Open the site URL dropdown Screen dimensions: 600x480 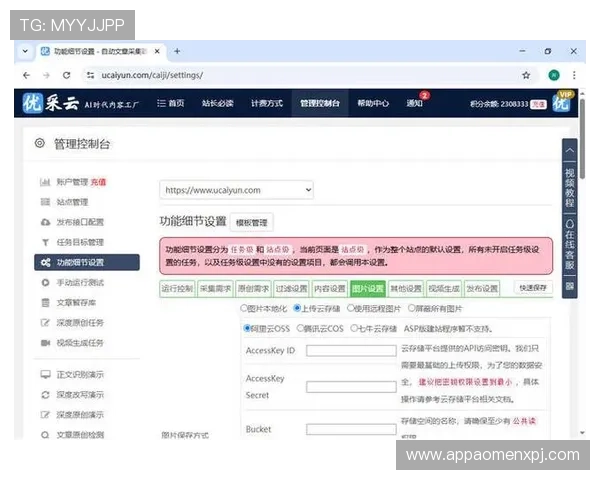236,190
